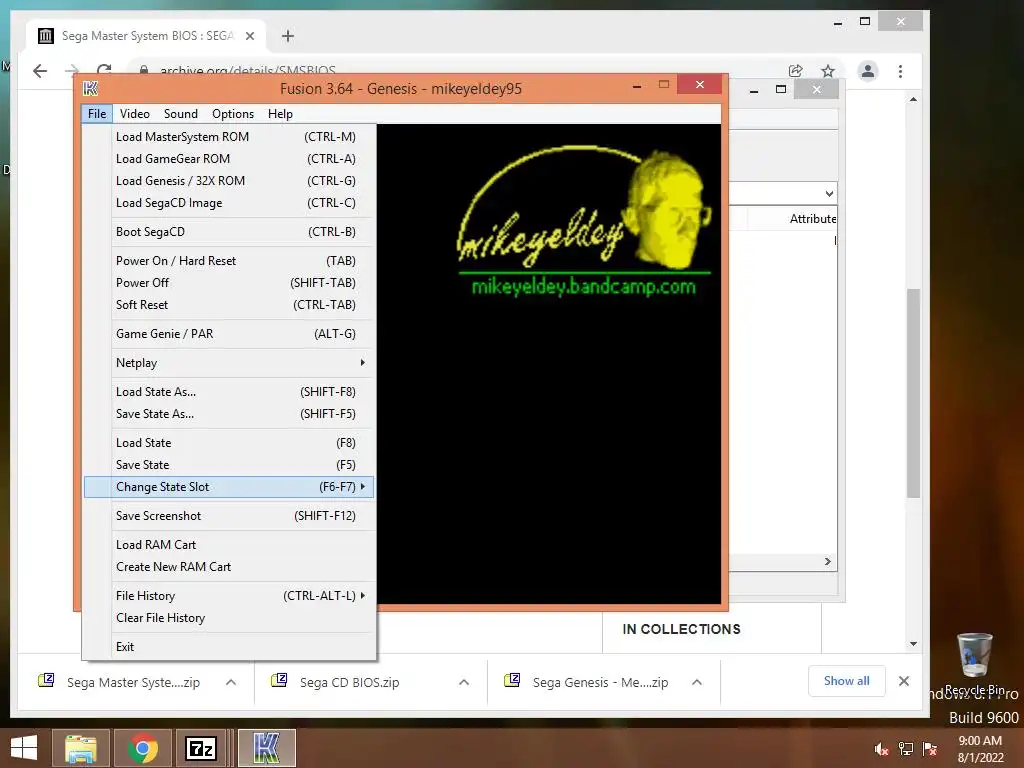Screen dimensions: 1024x768
Task: Select Power Off
Action: pos(229,283)
